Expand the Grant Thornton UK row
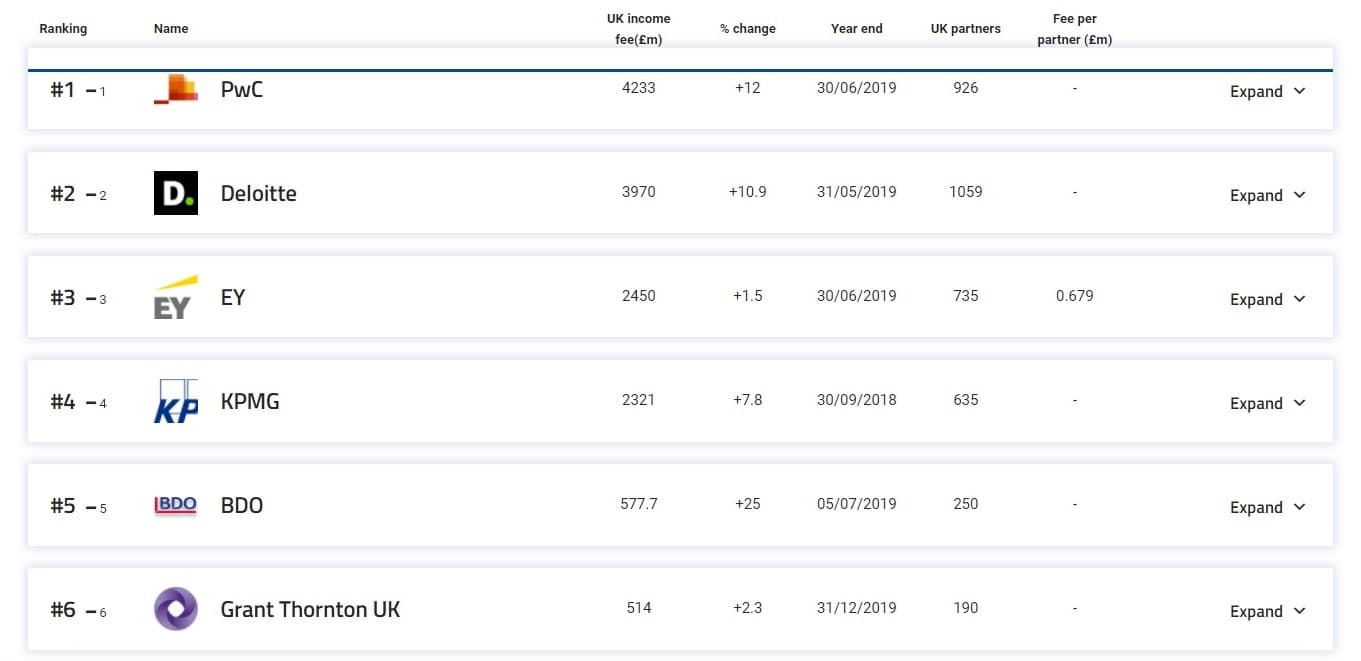Viewport: 1361px width, 661px height. click(1268, 611)
